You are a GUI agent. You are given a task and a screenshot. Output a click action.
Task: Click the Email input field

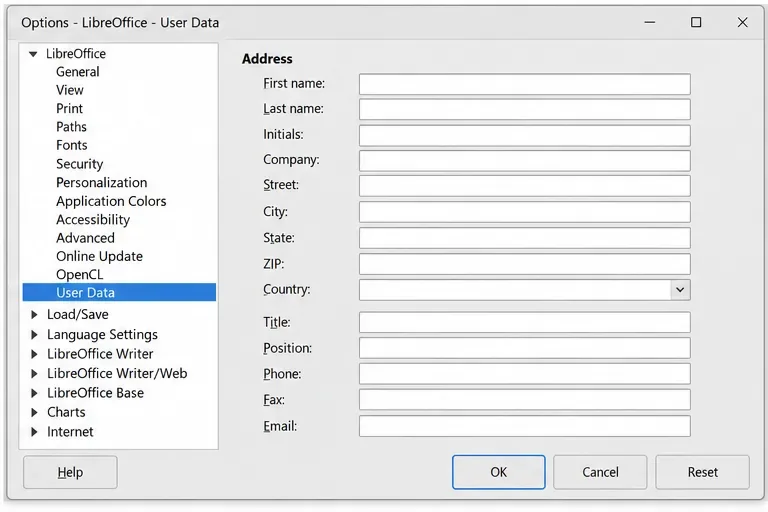525,426
